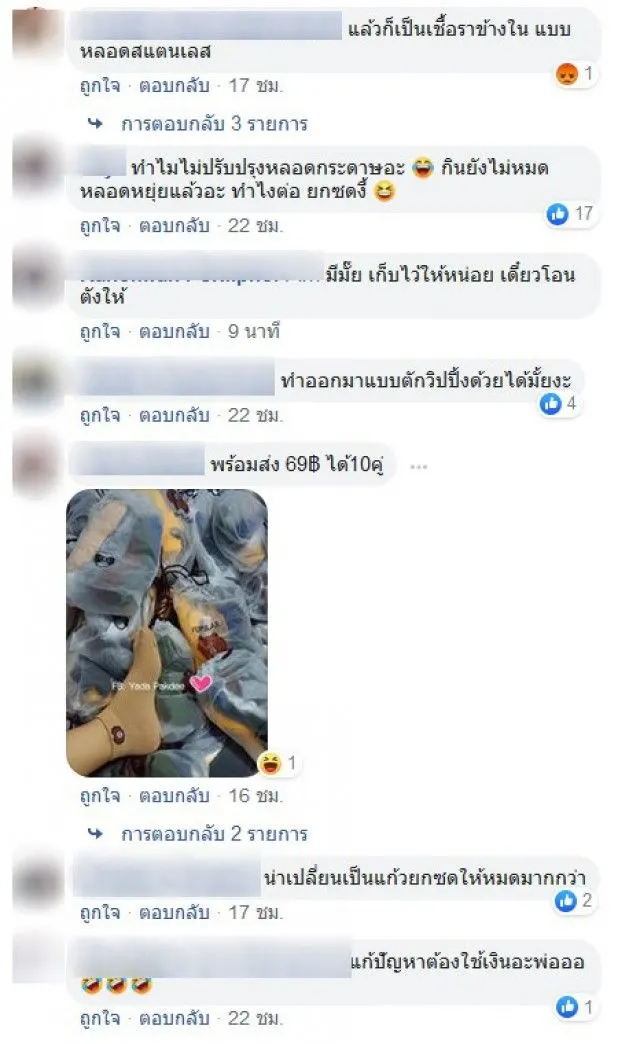This screenshot has width=640, height=1044.
Task: Click the like reaction on the last comment
Action: pos(567,1007)
